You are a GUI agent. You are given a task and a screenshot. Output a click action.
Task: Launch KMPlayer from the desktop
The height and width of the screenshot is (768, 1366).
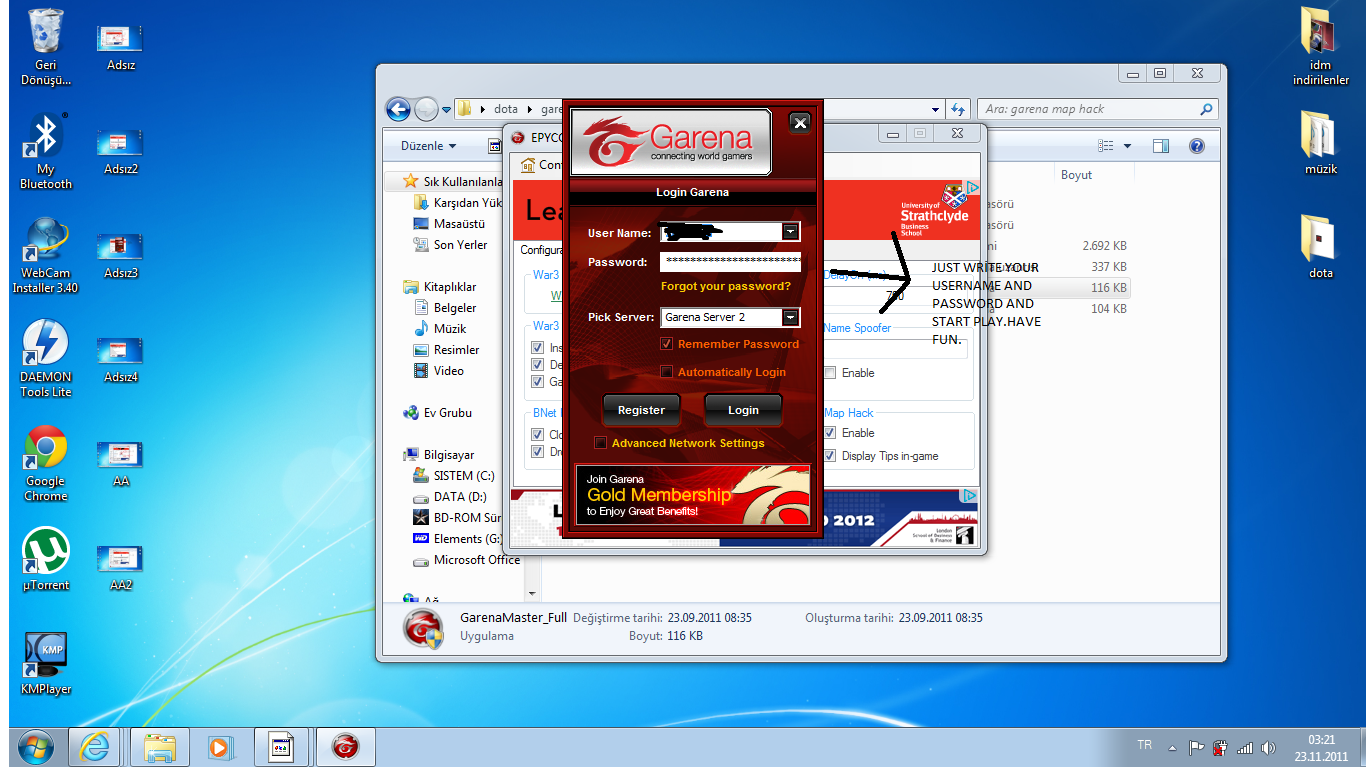click(x=45, y=663)
